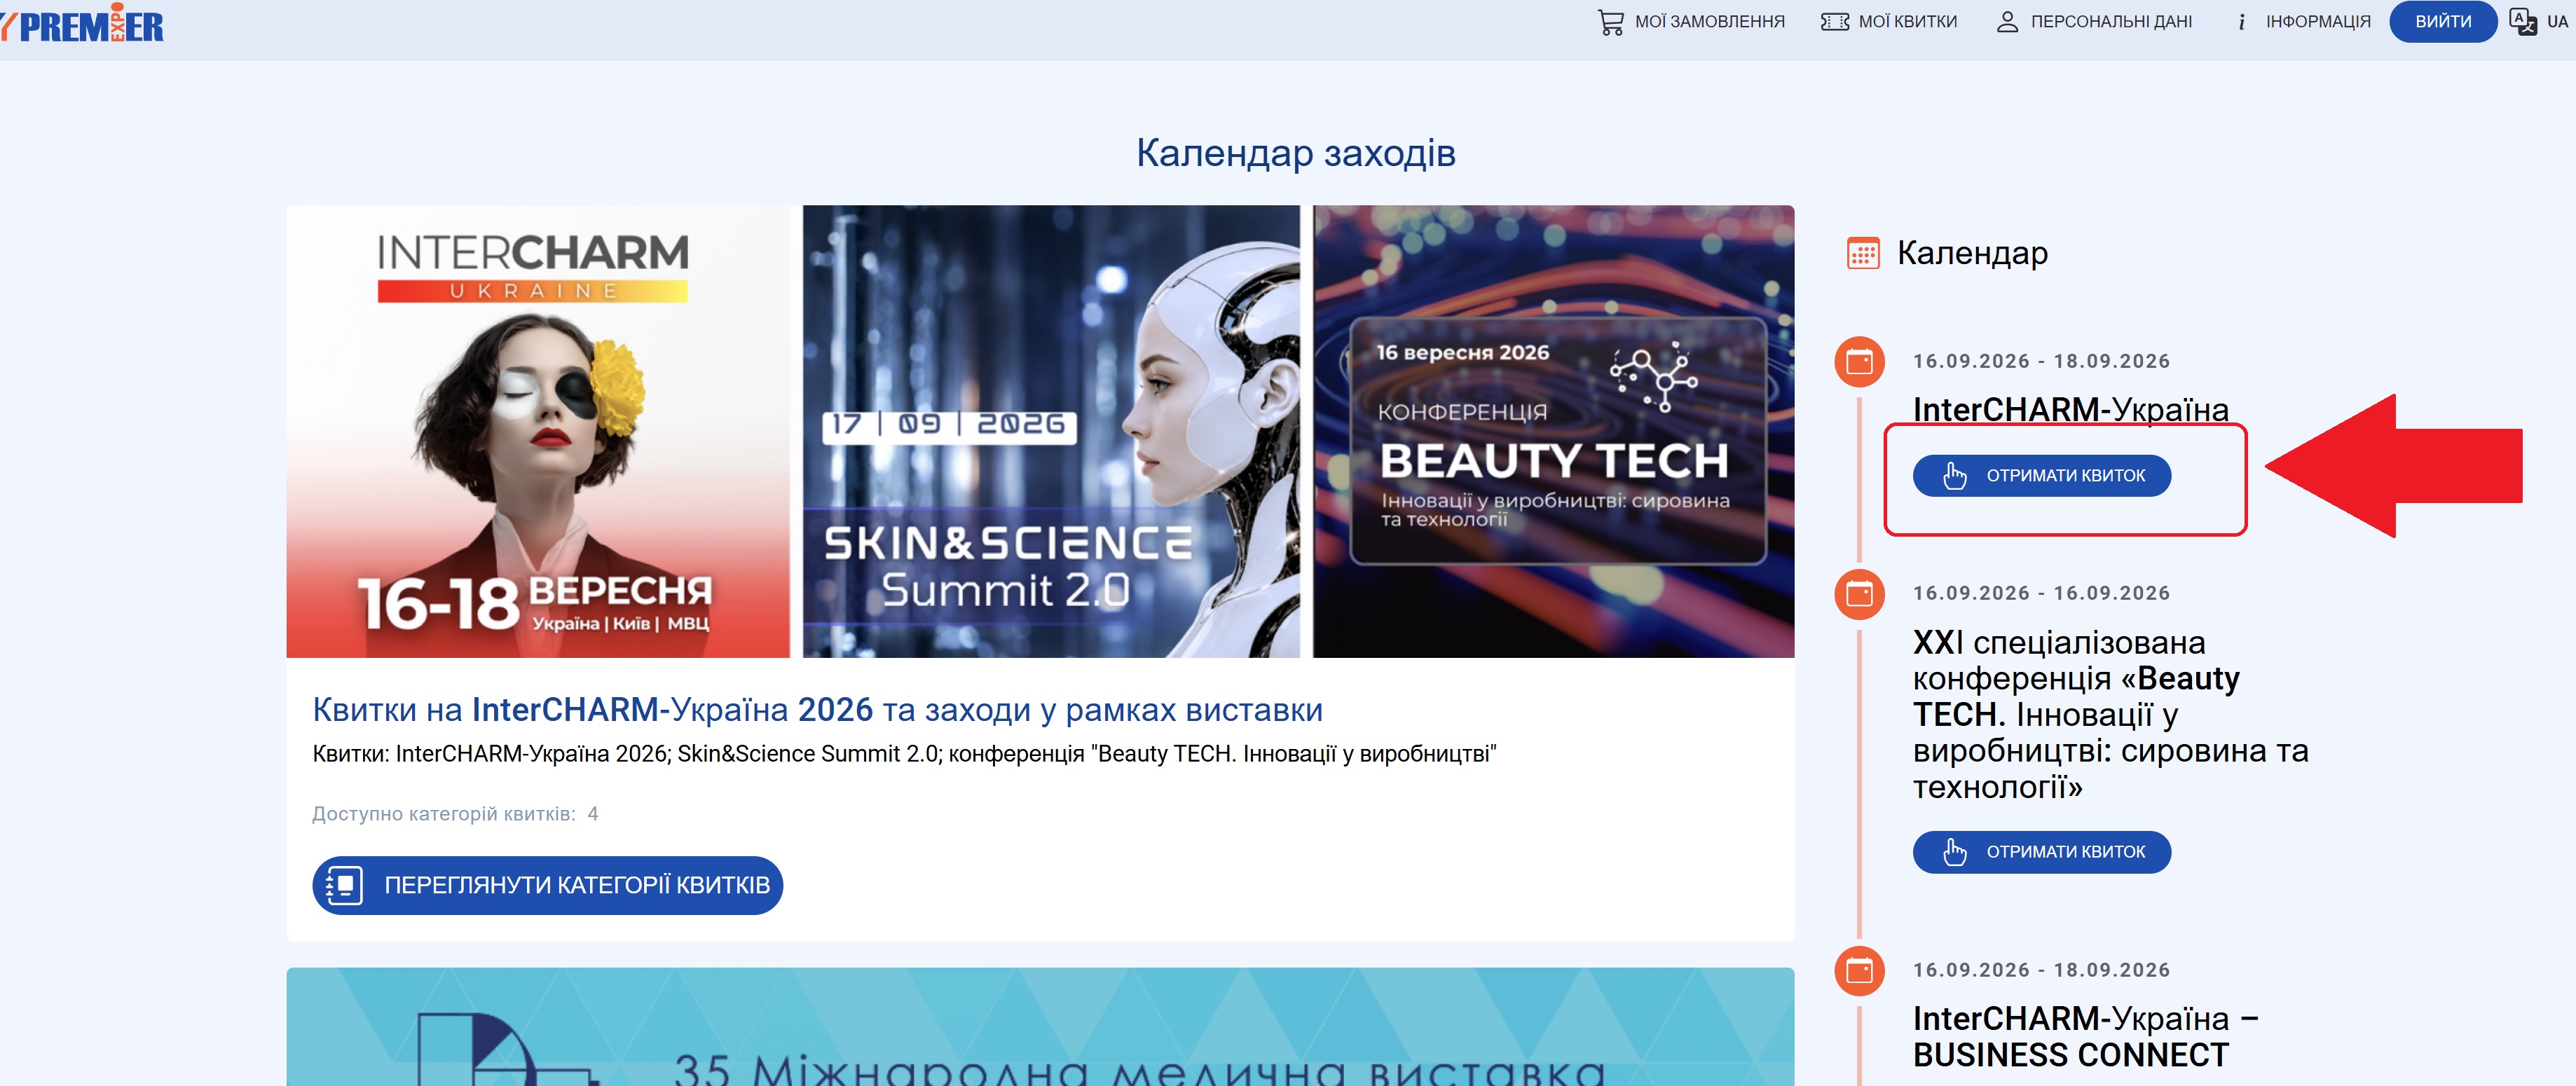Open the personal data user icon
This screenshot has height=1086, width=2576.
coord(2006,22)
